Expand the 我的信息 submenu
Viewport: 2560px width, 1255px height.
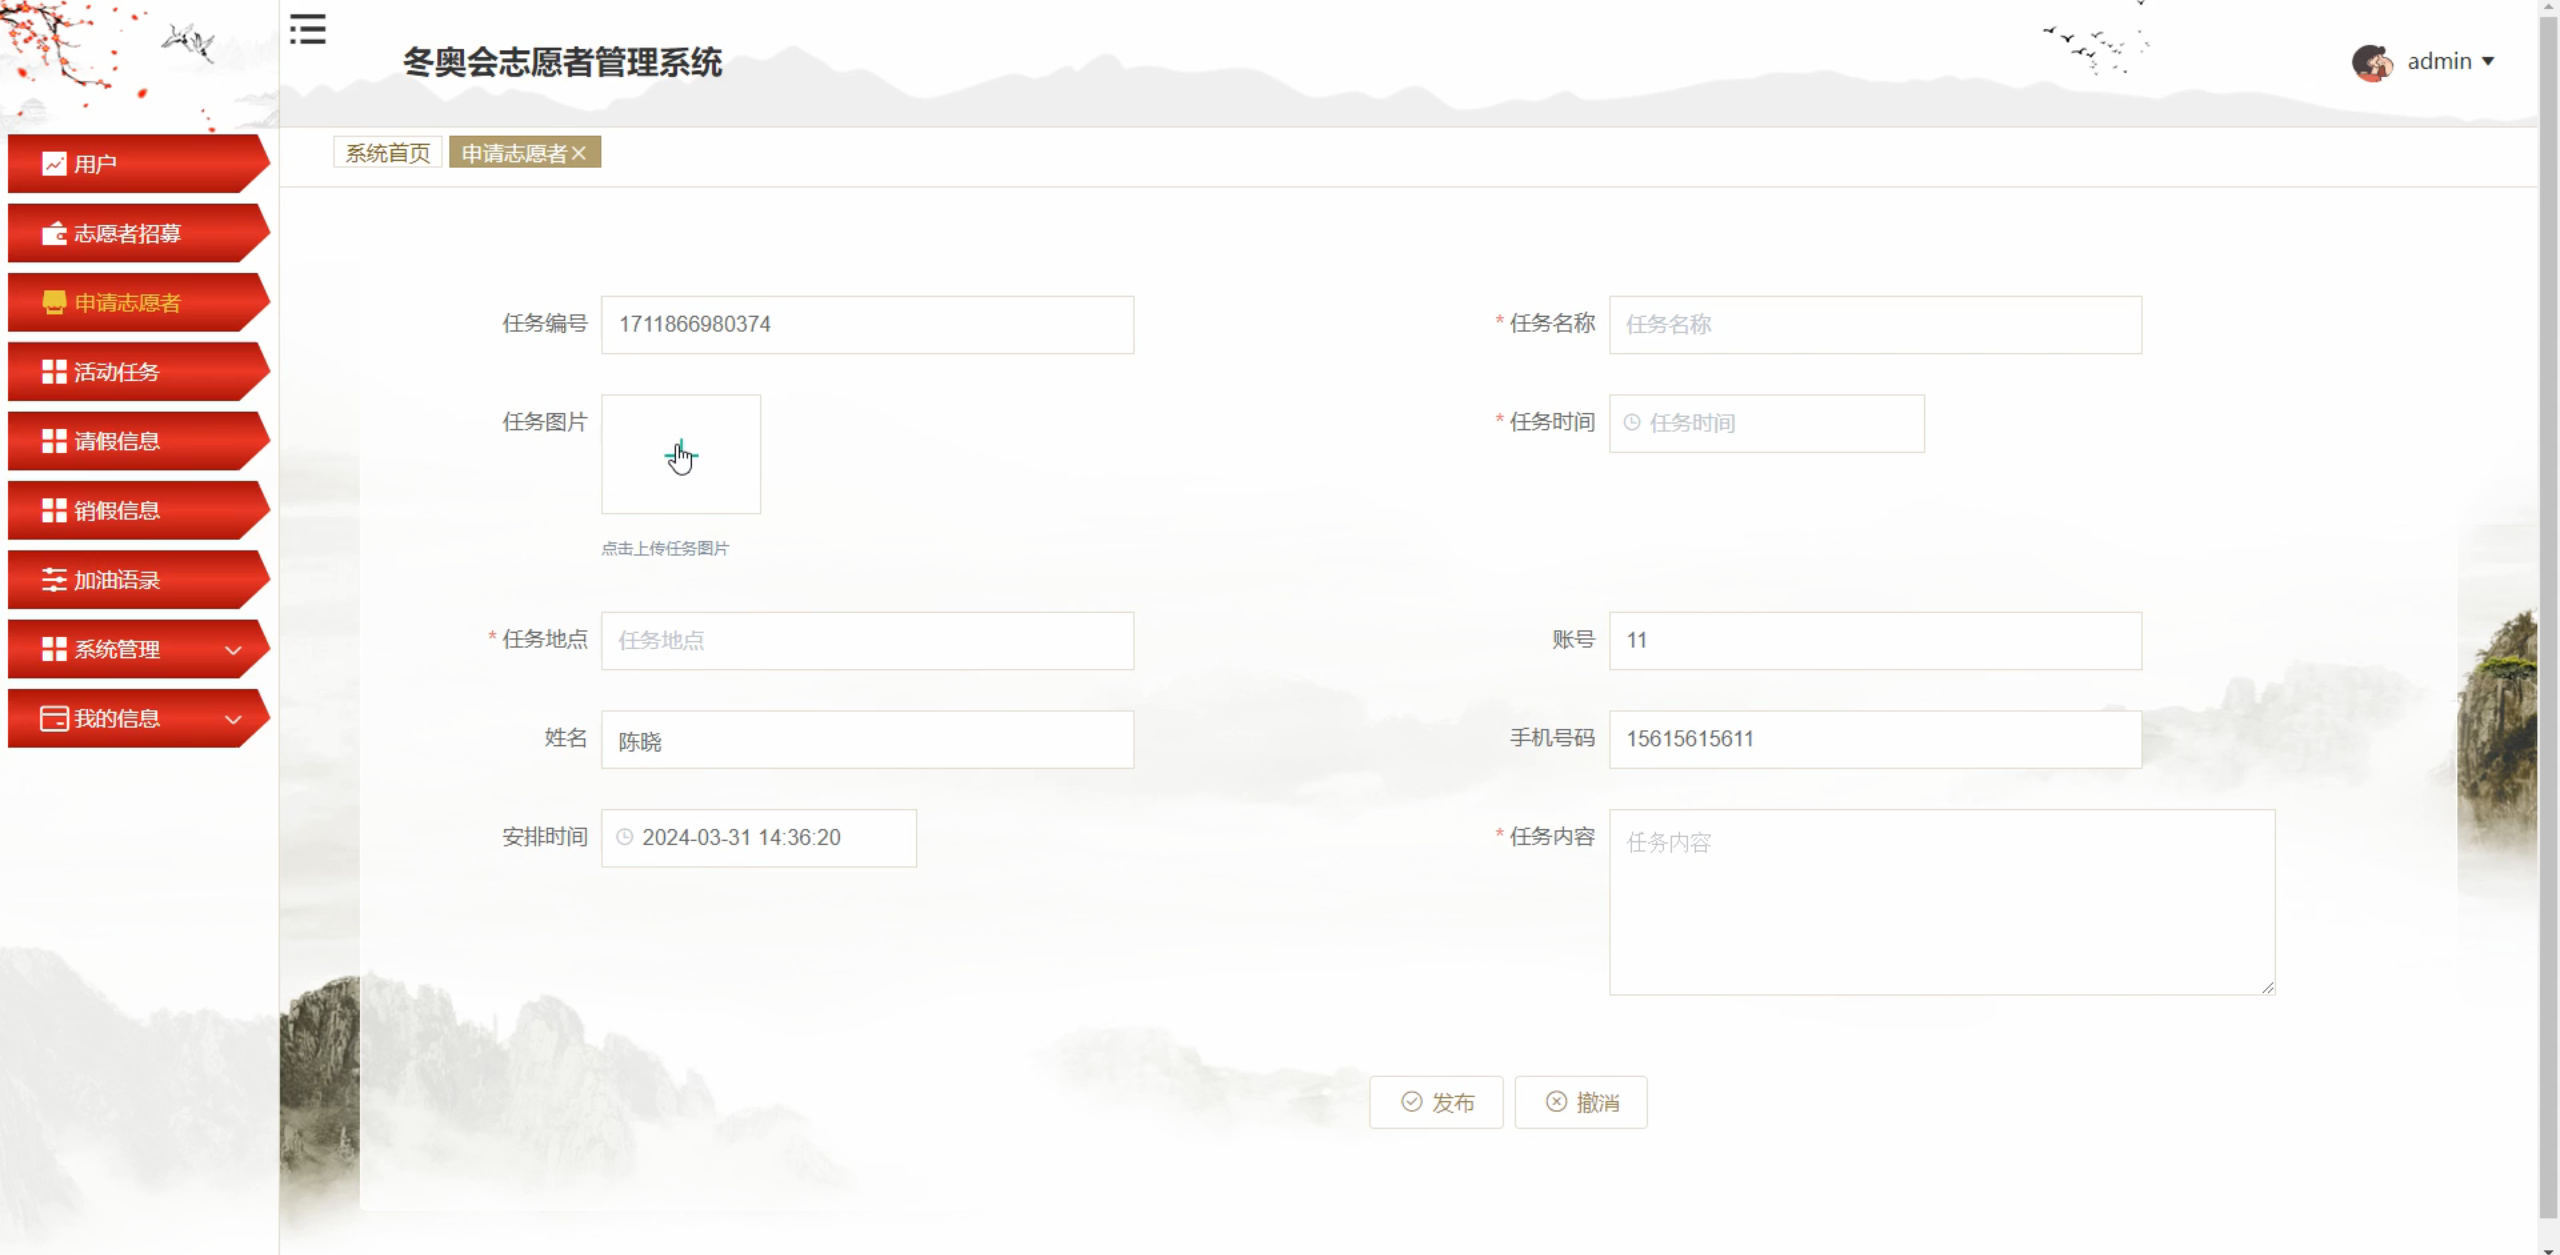click(x=233, y=719)
